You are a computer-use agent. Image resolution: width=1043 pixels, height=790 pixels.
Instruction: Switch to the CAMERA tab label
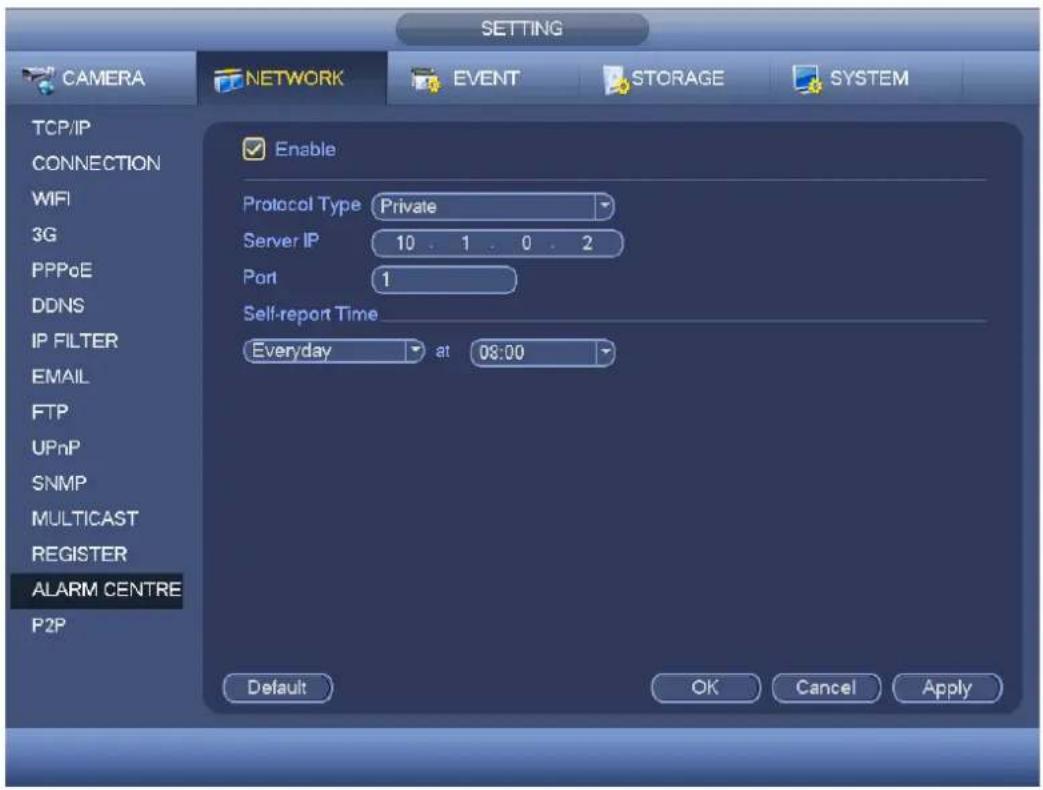tap(103, 78)
